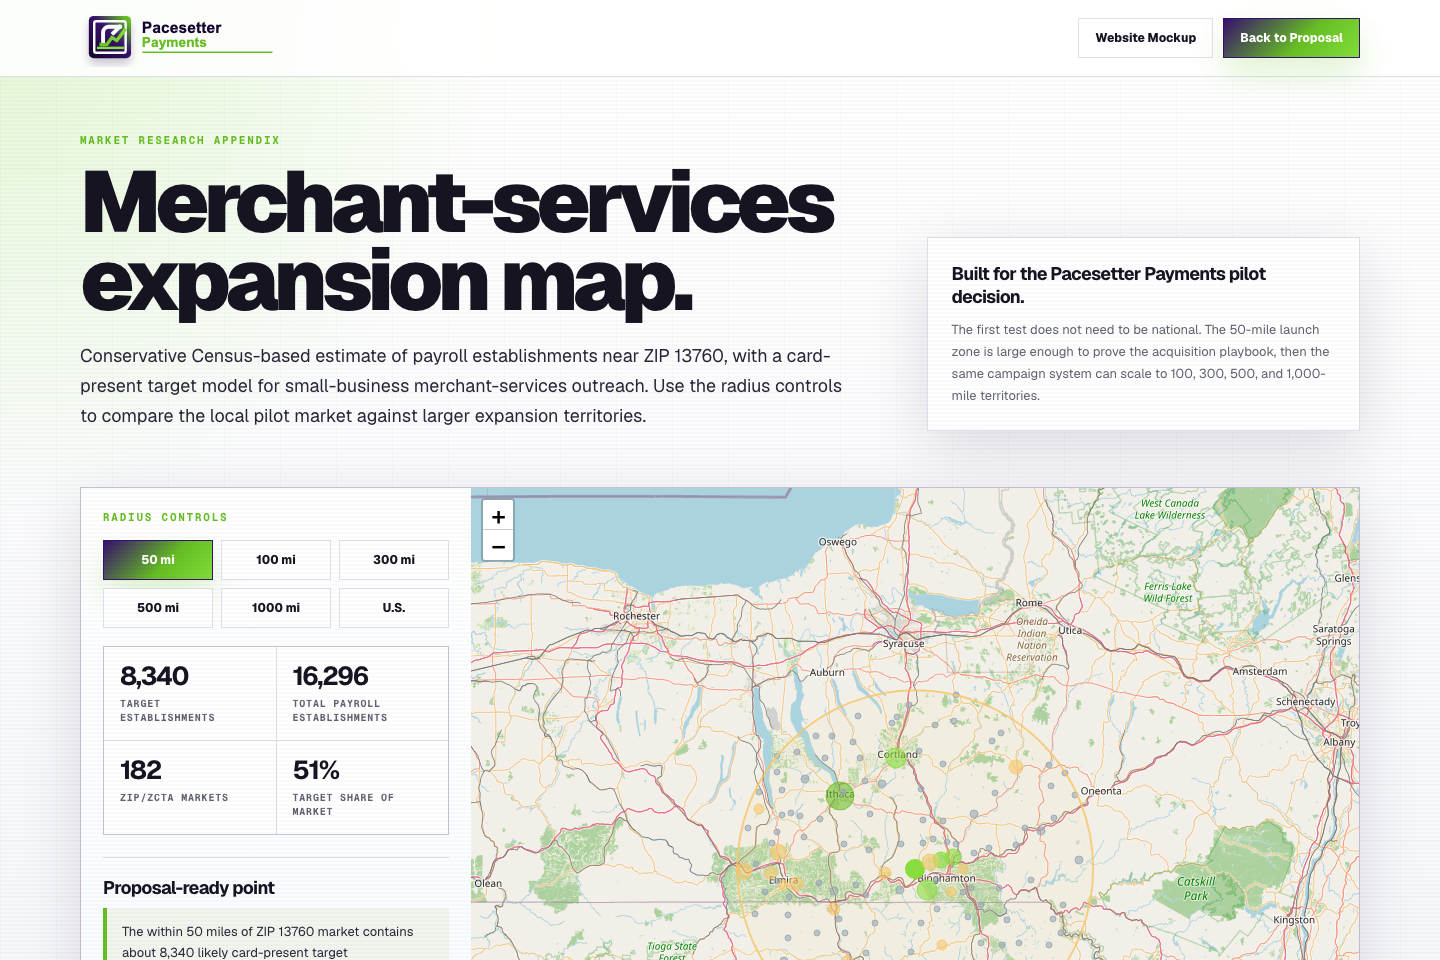Click the Radius Controls label
The image size is (1440, 960).
point(165,518)
